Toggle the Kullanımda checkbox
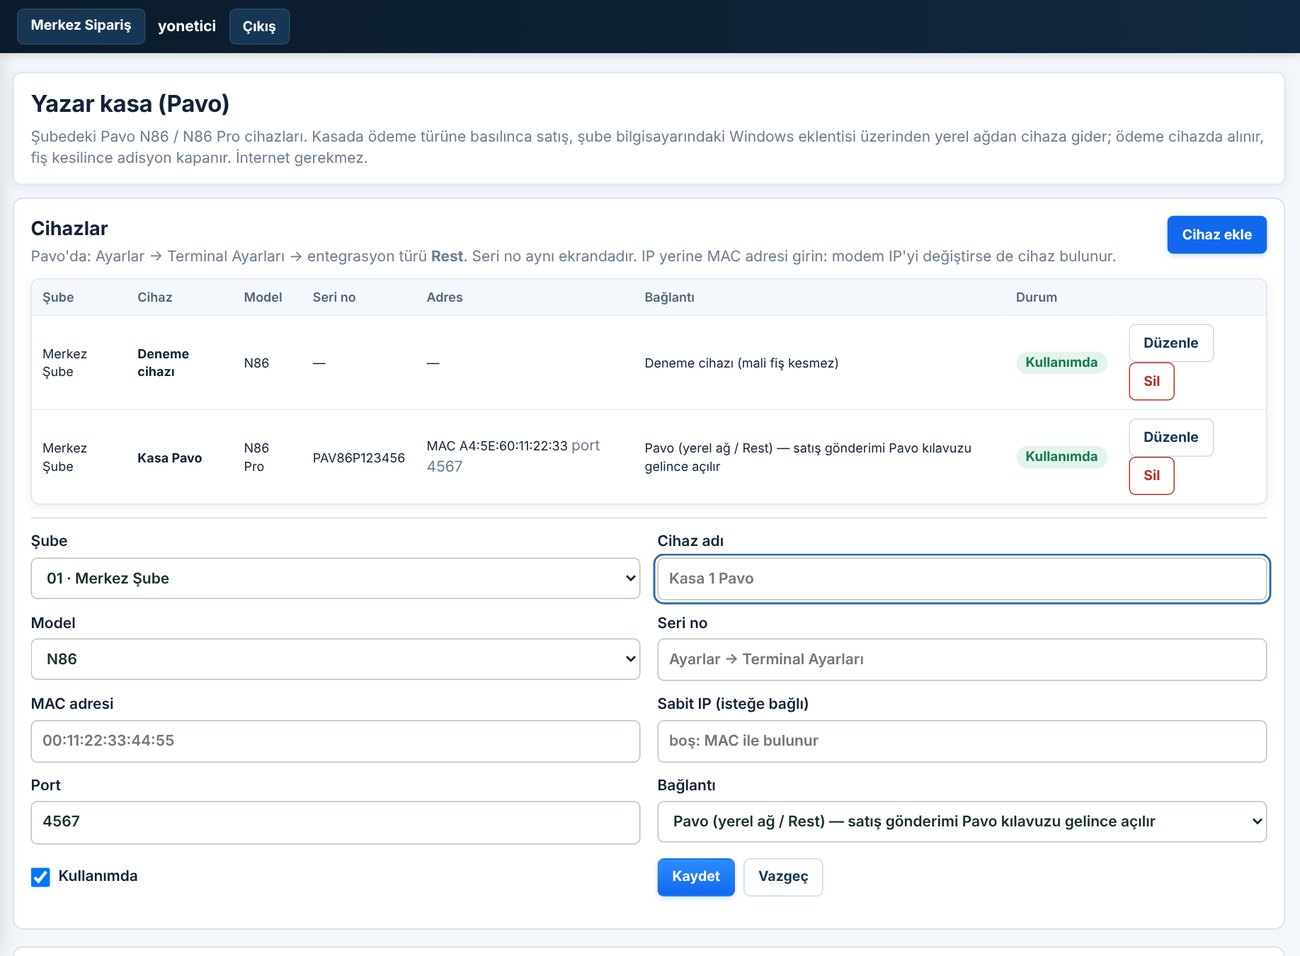The image size is (1300, 956). pos(40,877)
